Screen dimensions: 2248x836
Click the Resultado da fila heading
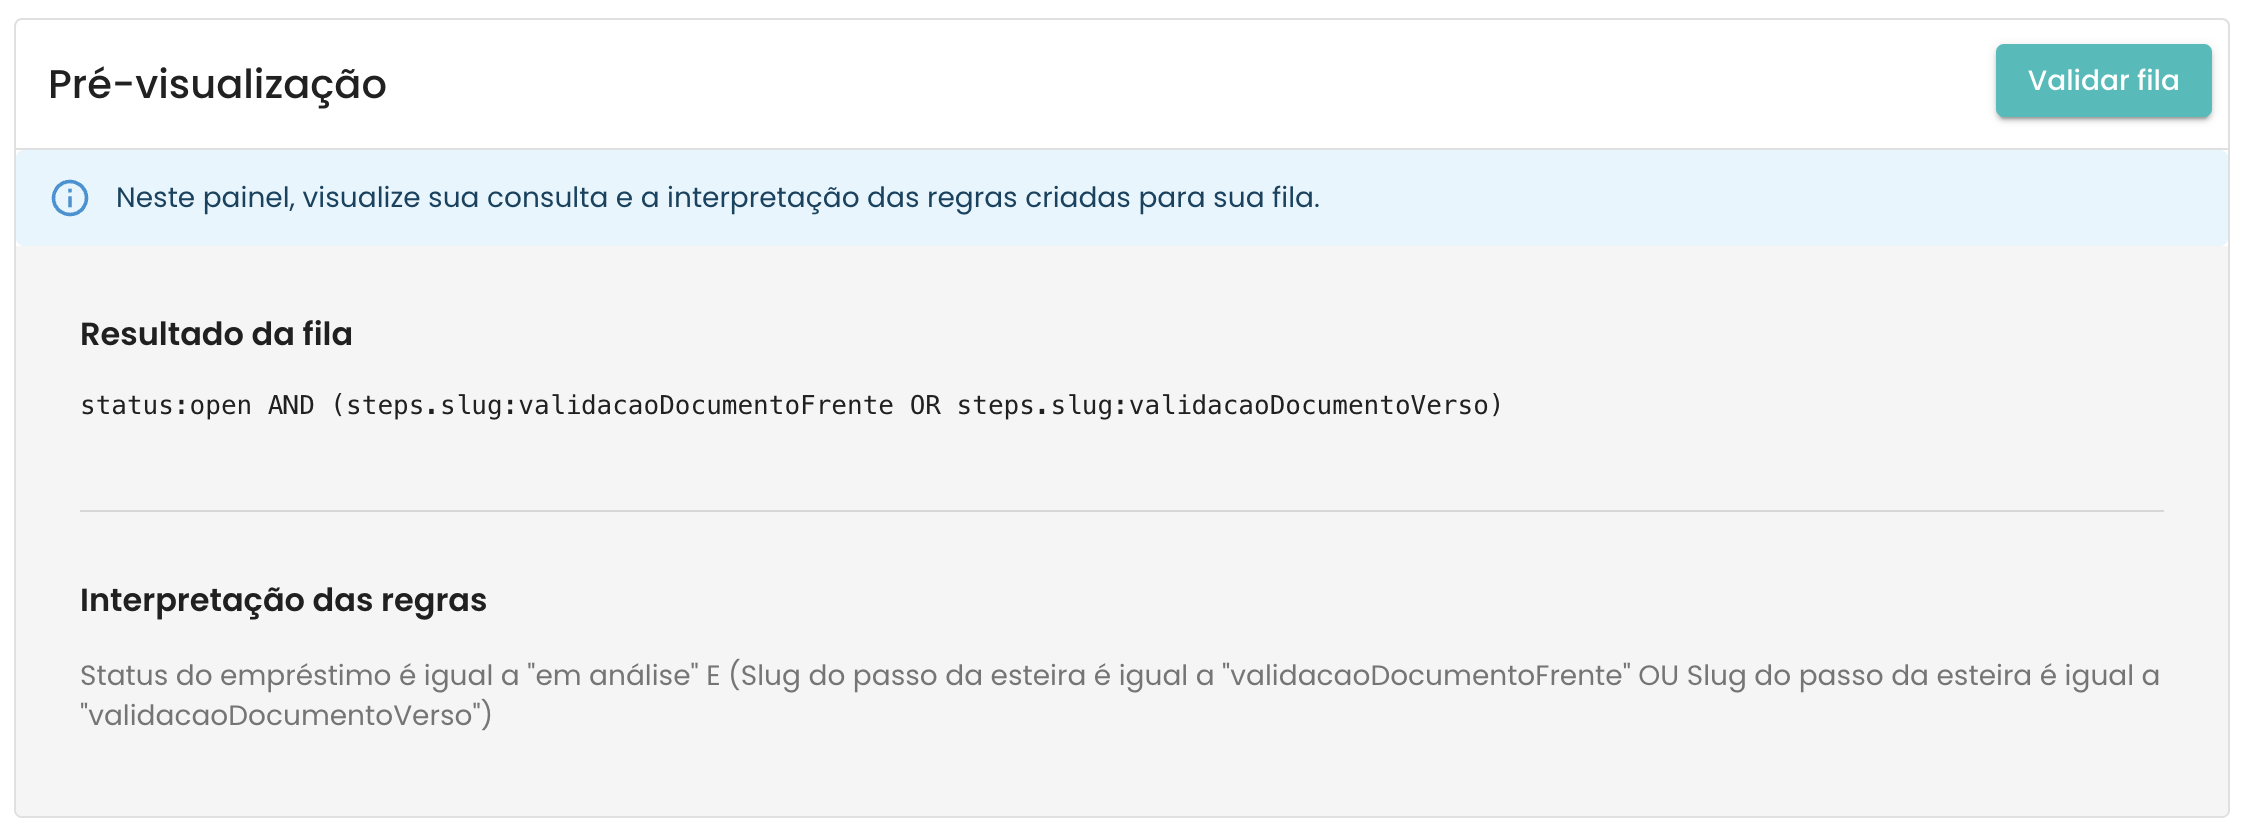(216, 334)
